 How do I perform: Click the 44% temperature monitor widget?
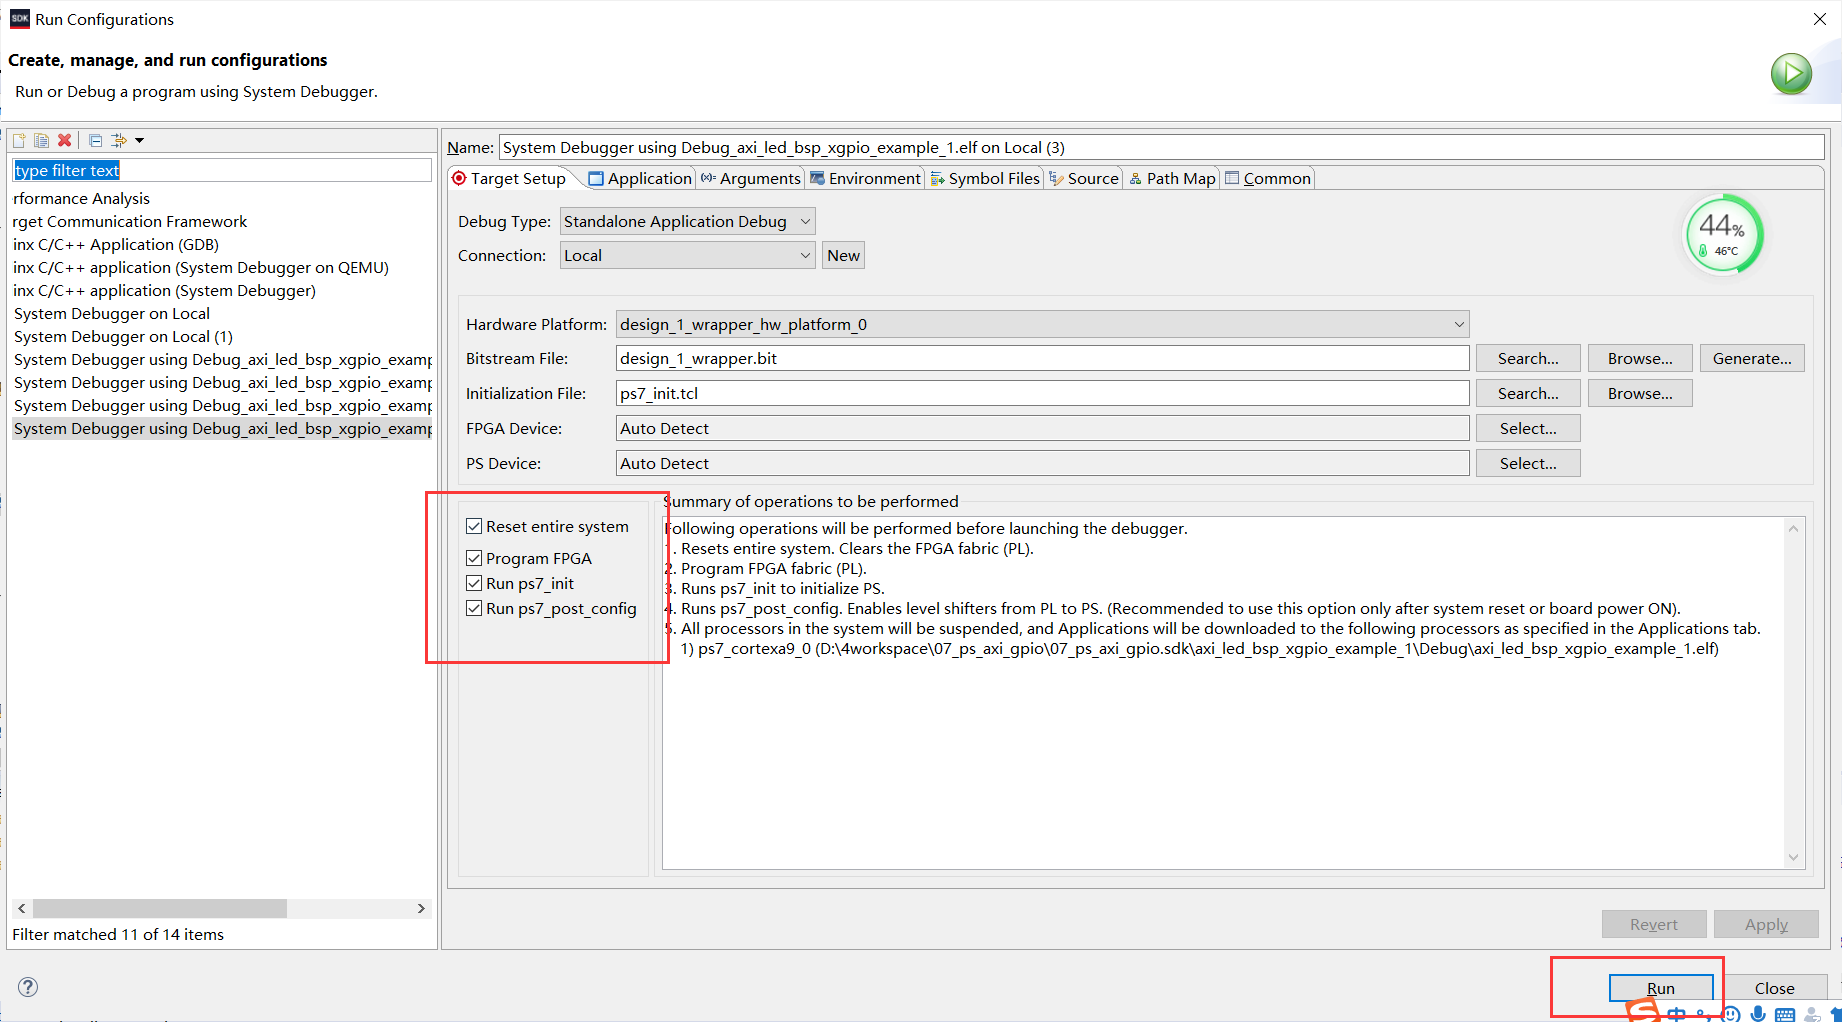[x=1723, y=234]
